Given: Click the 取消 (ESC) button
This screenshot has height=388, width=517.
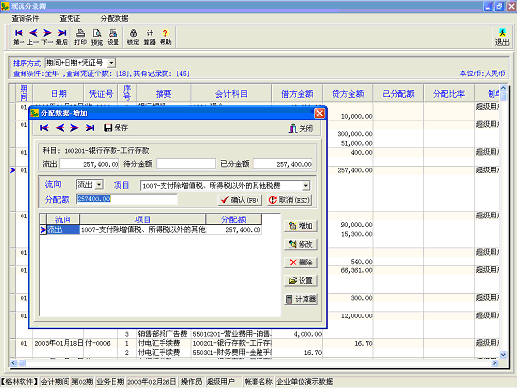Looking at the screenshot, I should pyautogui.click(x=289, y=200).
